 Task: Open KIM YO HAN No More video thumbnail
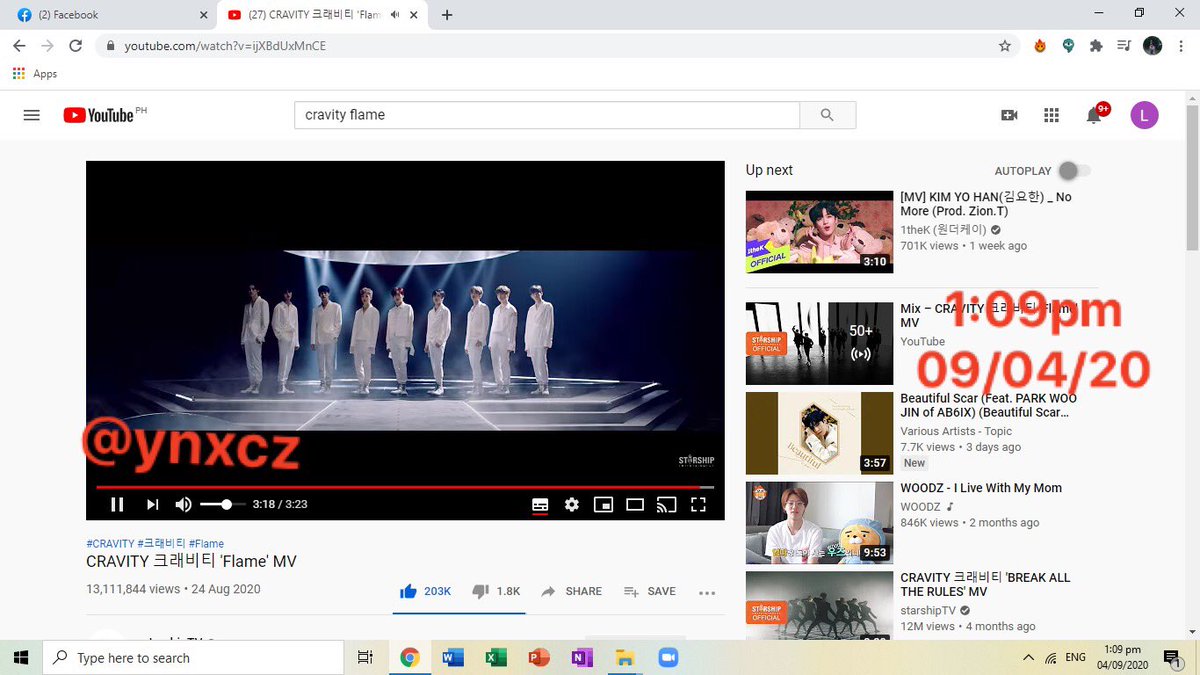pyautogui.click(x=819, y=232)
